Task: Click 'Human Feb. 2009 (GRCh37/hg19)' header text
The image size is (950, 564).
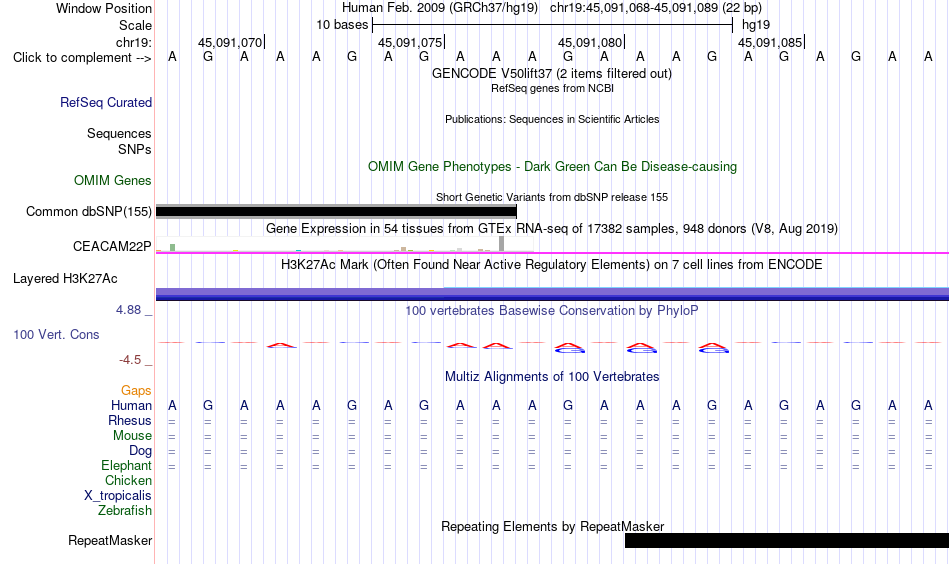Action: click(440, 8)
